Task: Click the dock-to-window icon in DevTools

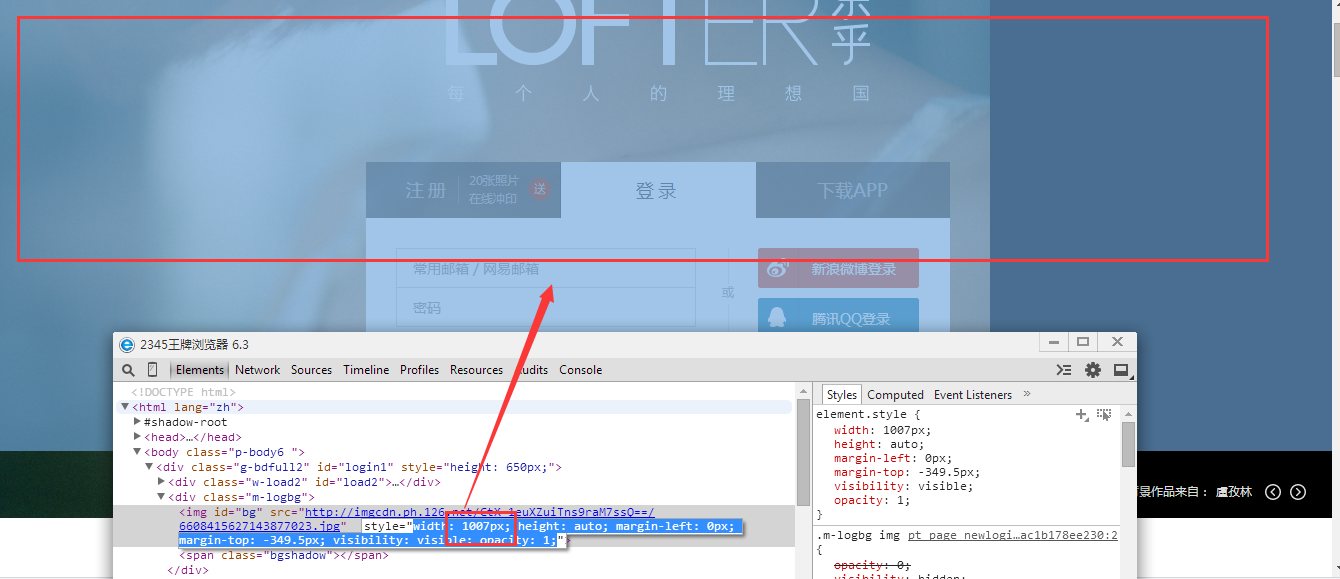Action: click(1121, 370)
